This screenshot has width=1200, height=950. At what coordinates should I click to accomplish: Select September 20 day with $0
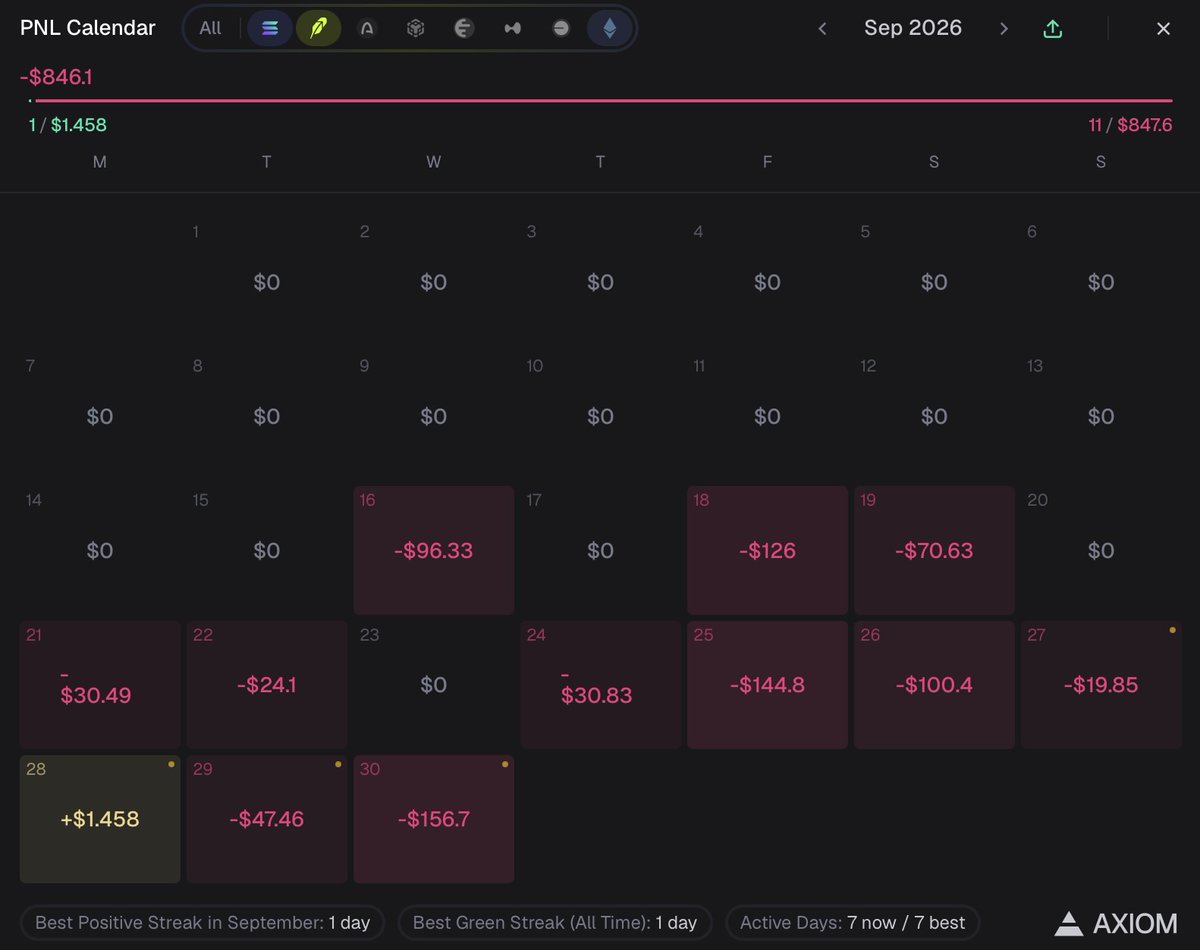point(1101,550)
